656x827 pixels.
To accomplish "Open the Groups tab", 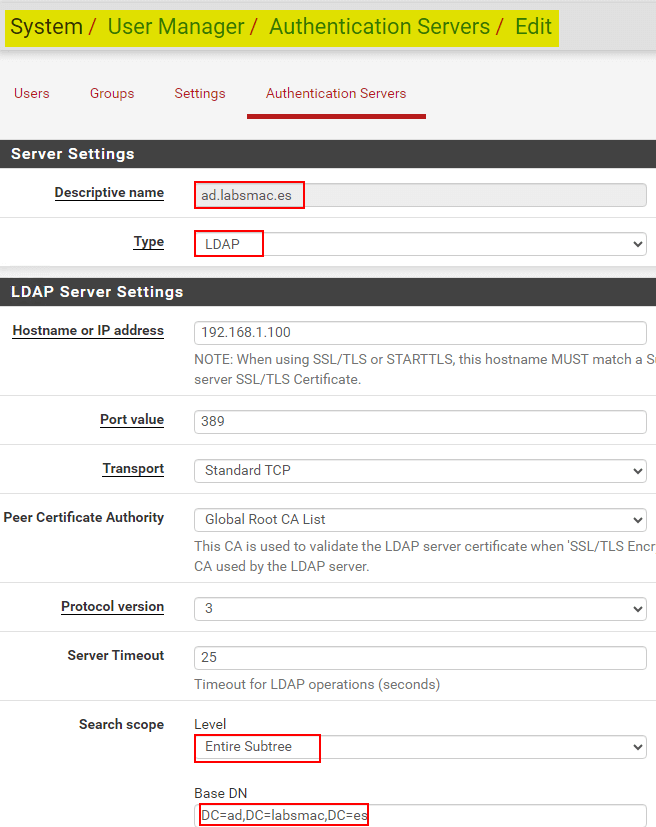I will [112, 93].
